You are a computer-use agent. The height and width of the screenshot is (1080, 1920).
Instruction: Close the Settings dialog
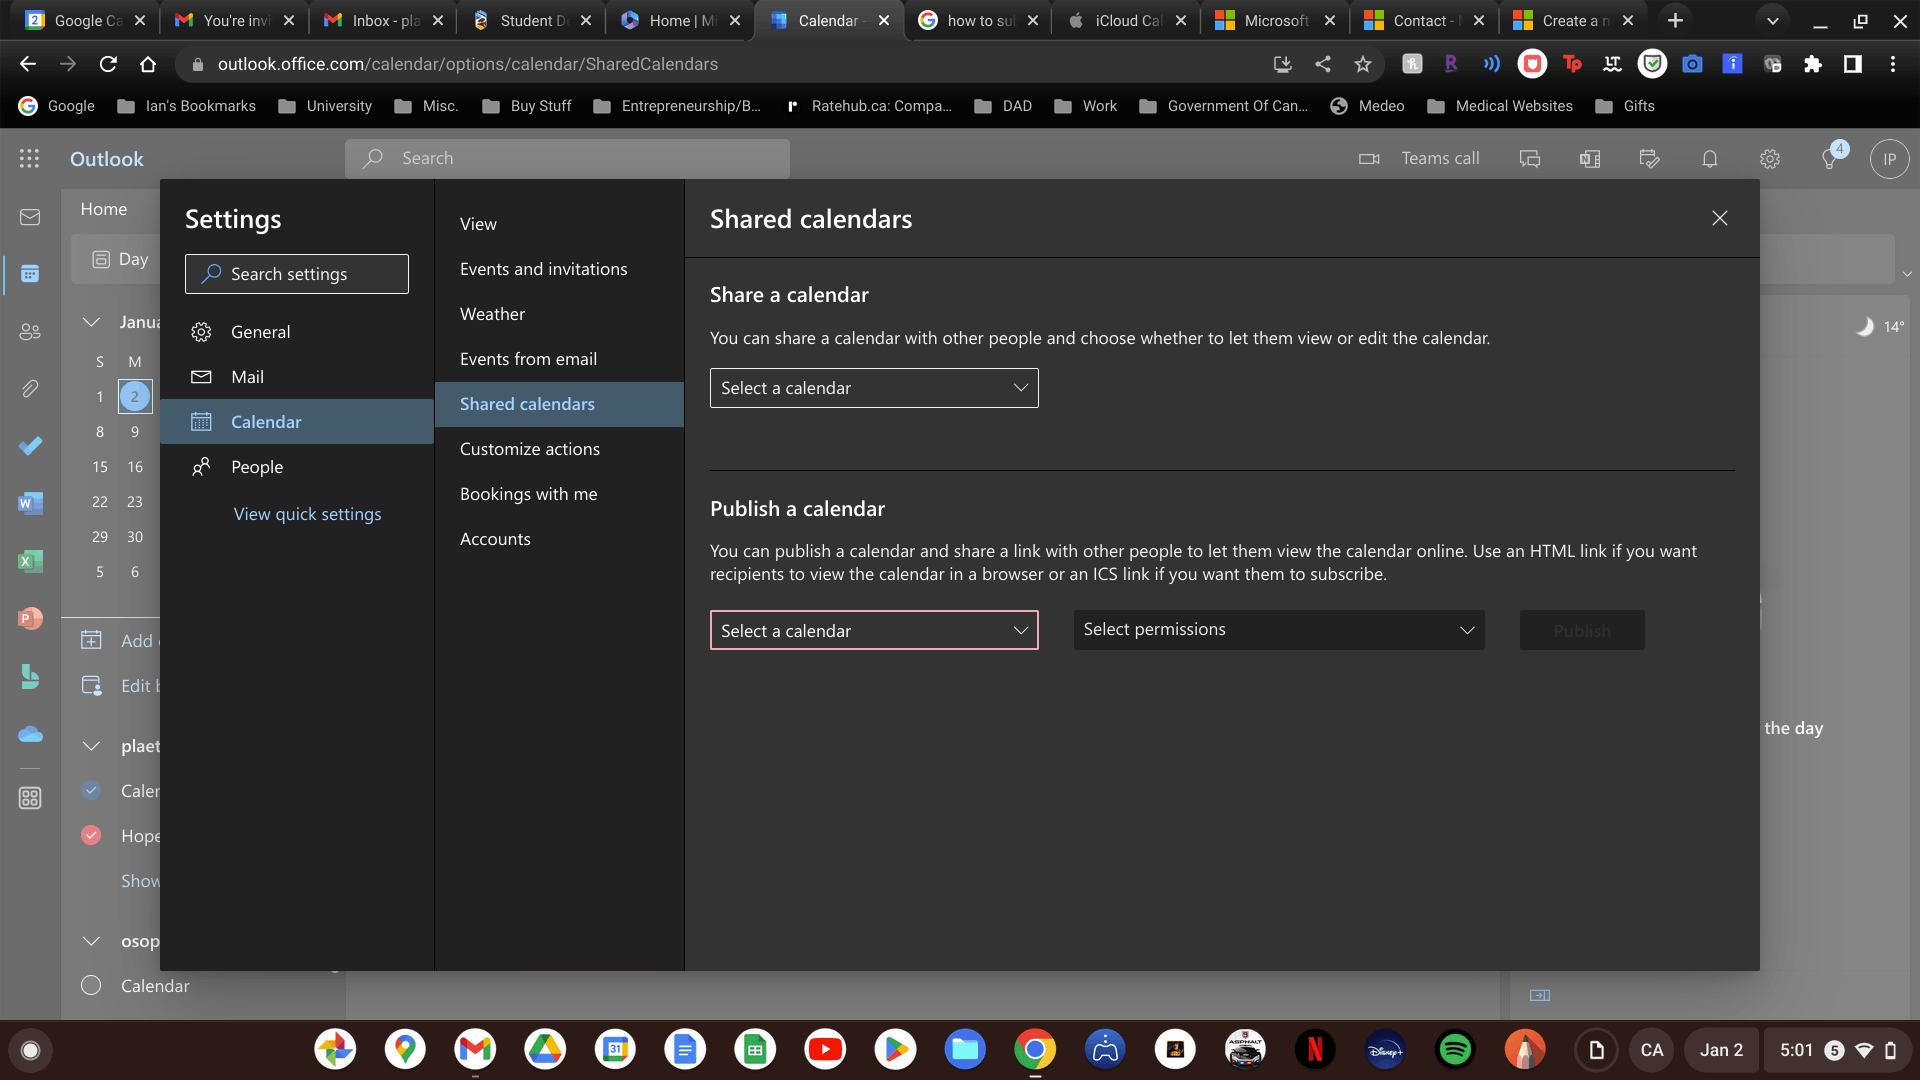(1719, 218)
